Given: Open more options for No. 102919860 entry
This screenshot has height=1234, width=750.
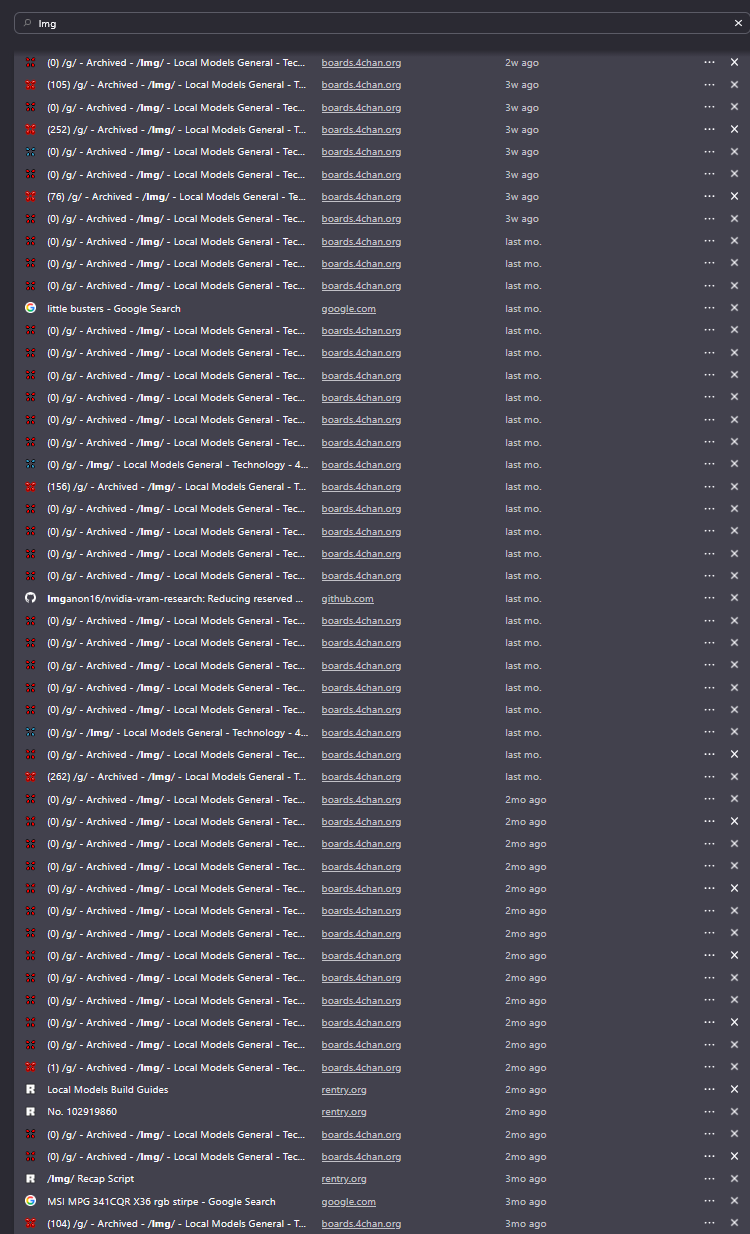Looking at the screenshot, I should coord(709,1112).
